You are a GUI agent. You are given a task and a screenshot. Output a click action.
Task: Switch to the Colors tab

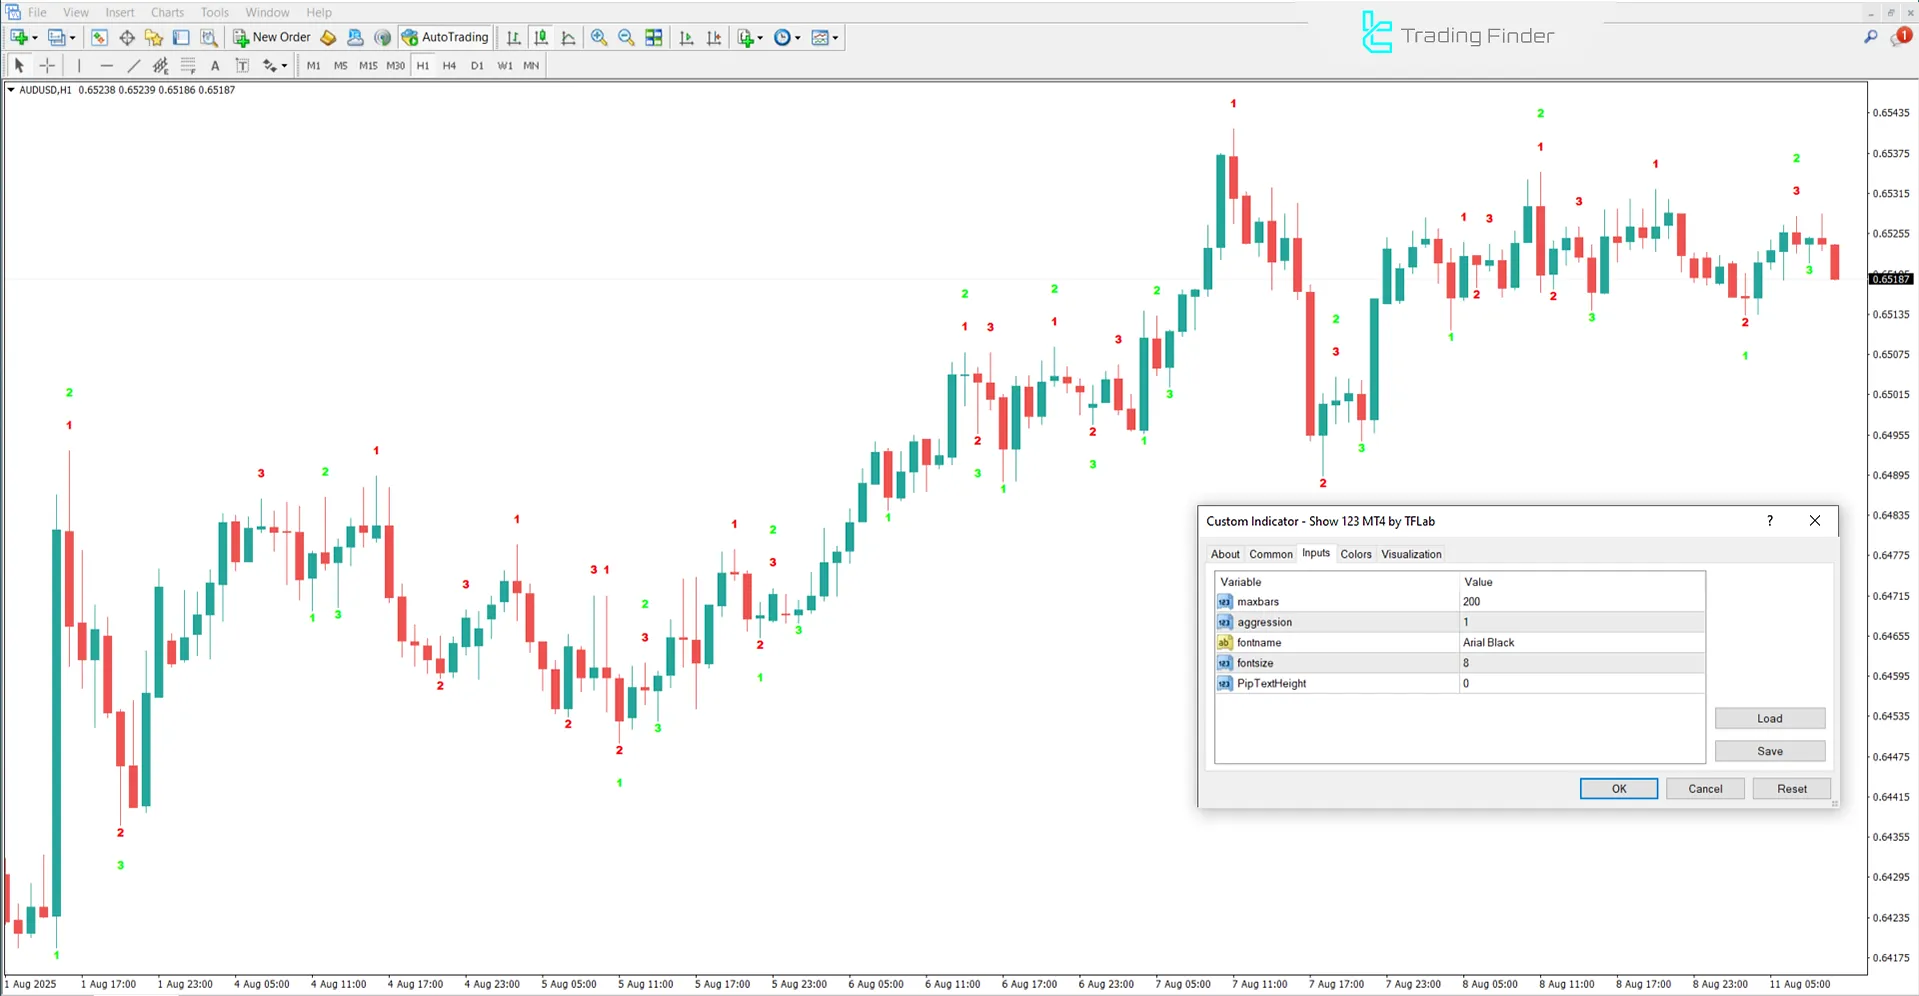[1356, 553]
